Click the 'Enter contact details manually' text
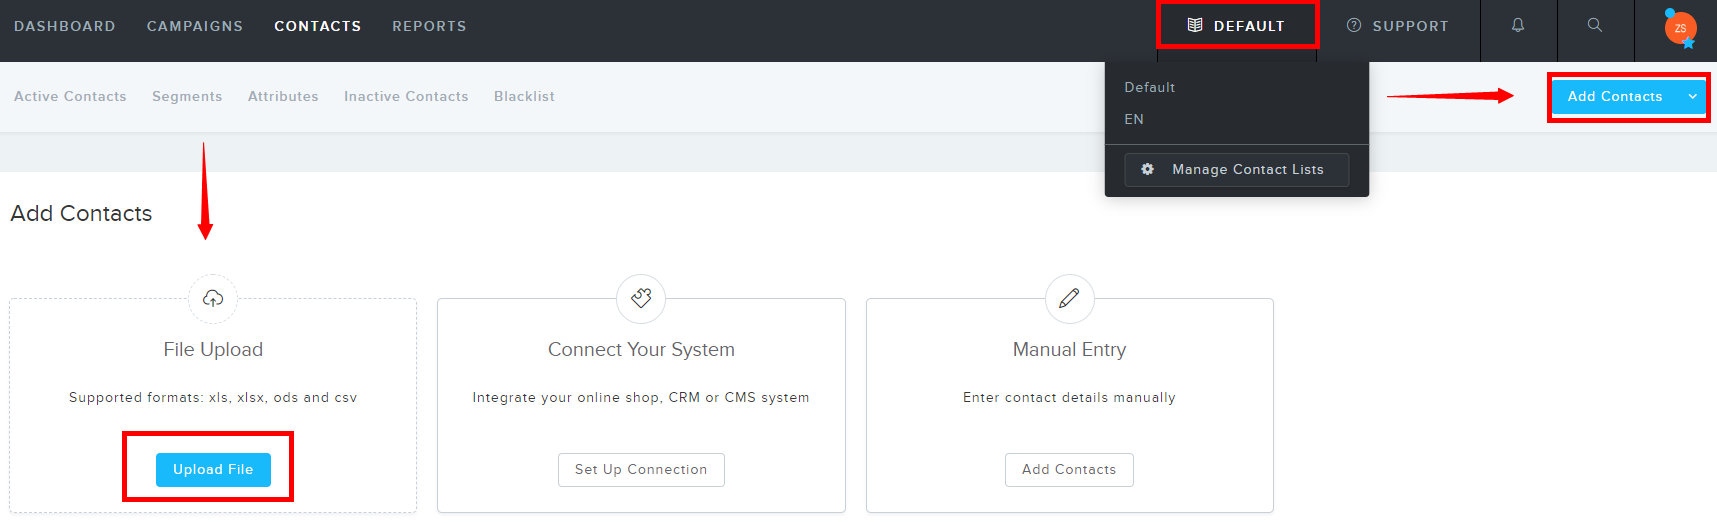This screenshot has height=523, width=1717. click(1069, 397)
